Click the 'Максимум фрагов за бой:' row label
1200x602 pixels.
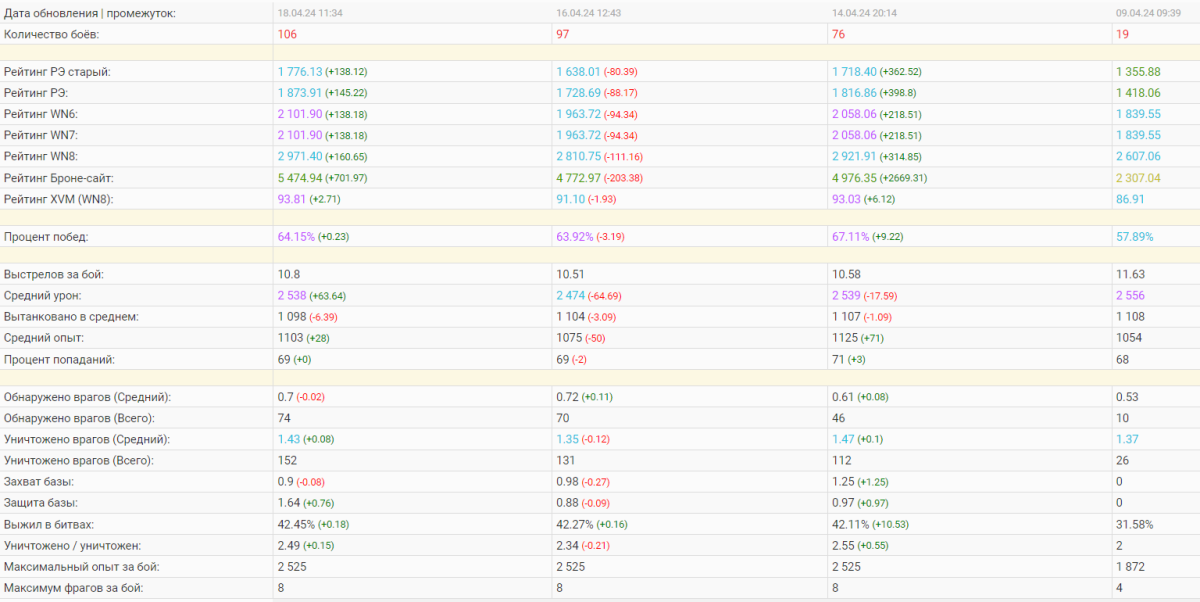click(73, 588)
